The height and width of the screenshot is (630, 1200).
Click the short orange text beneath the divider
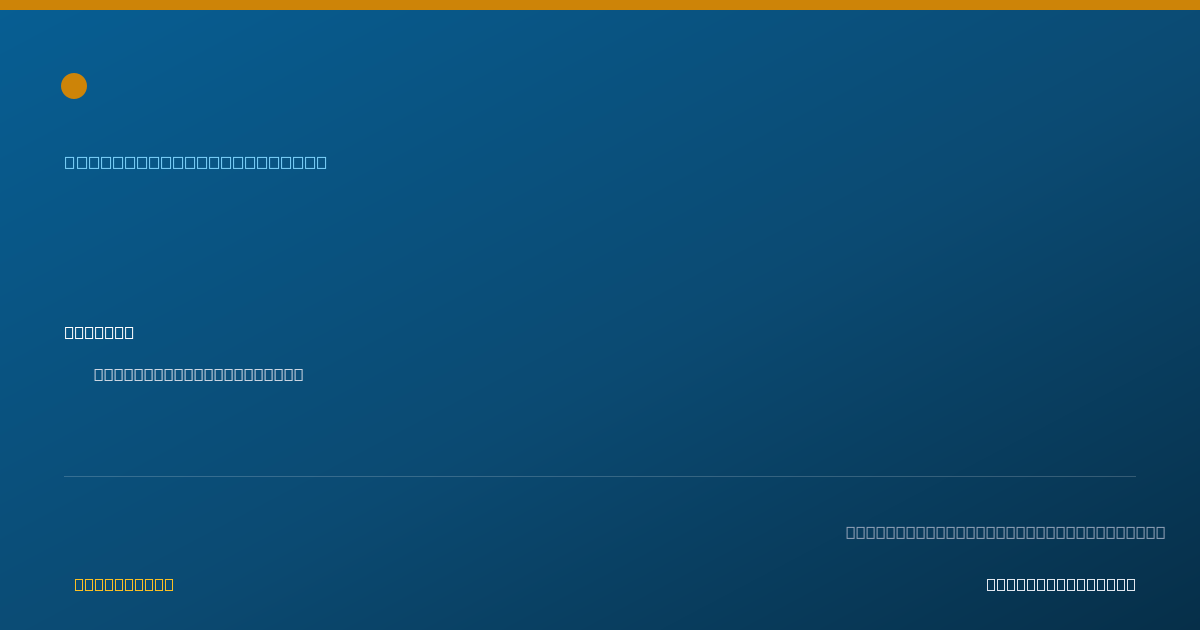[x=124, y=584]
